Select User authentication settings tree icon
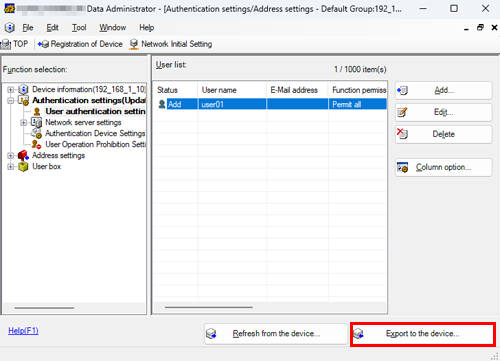 pos(37,111)
